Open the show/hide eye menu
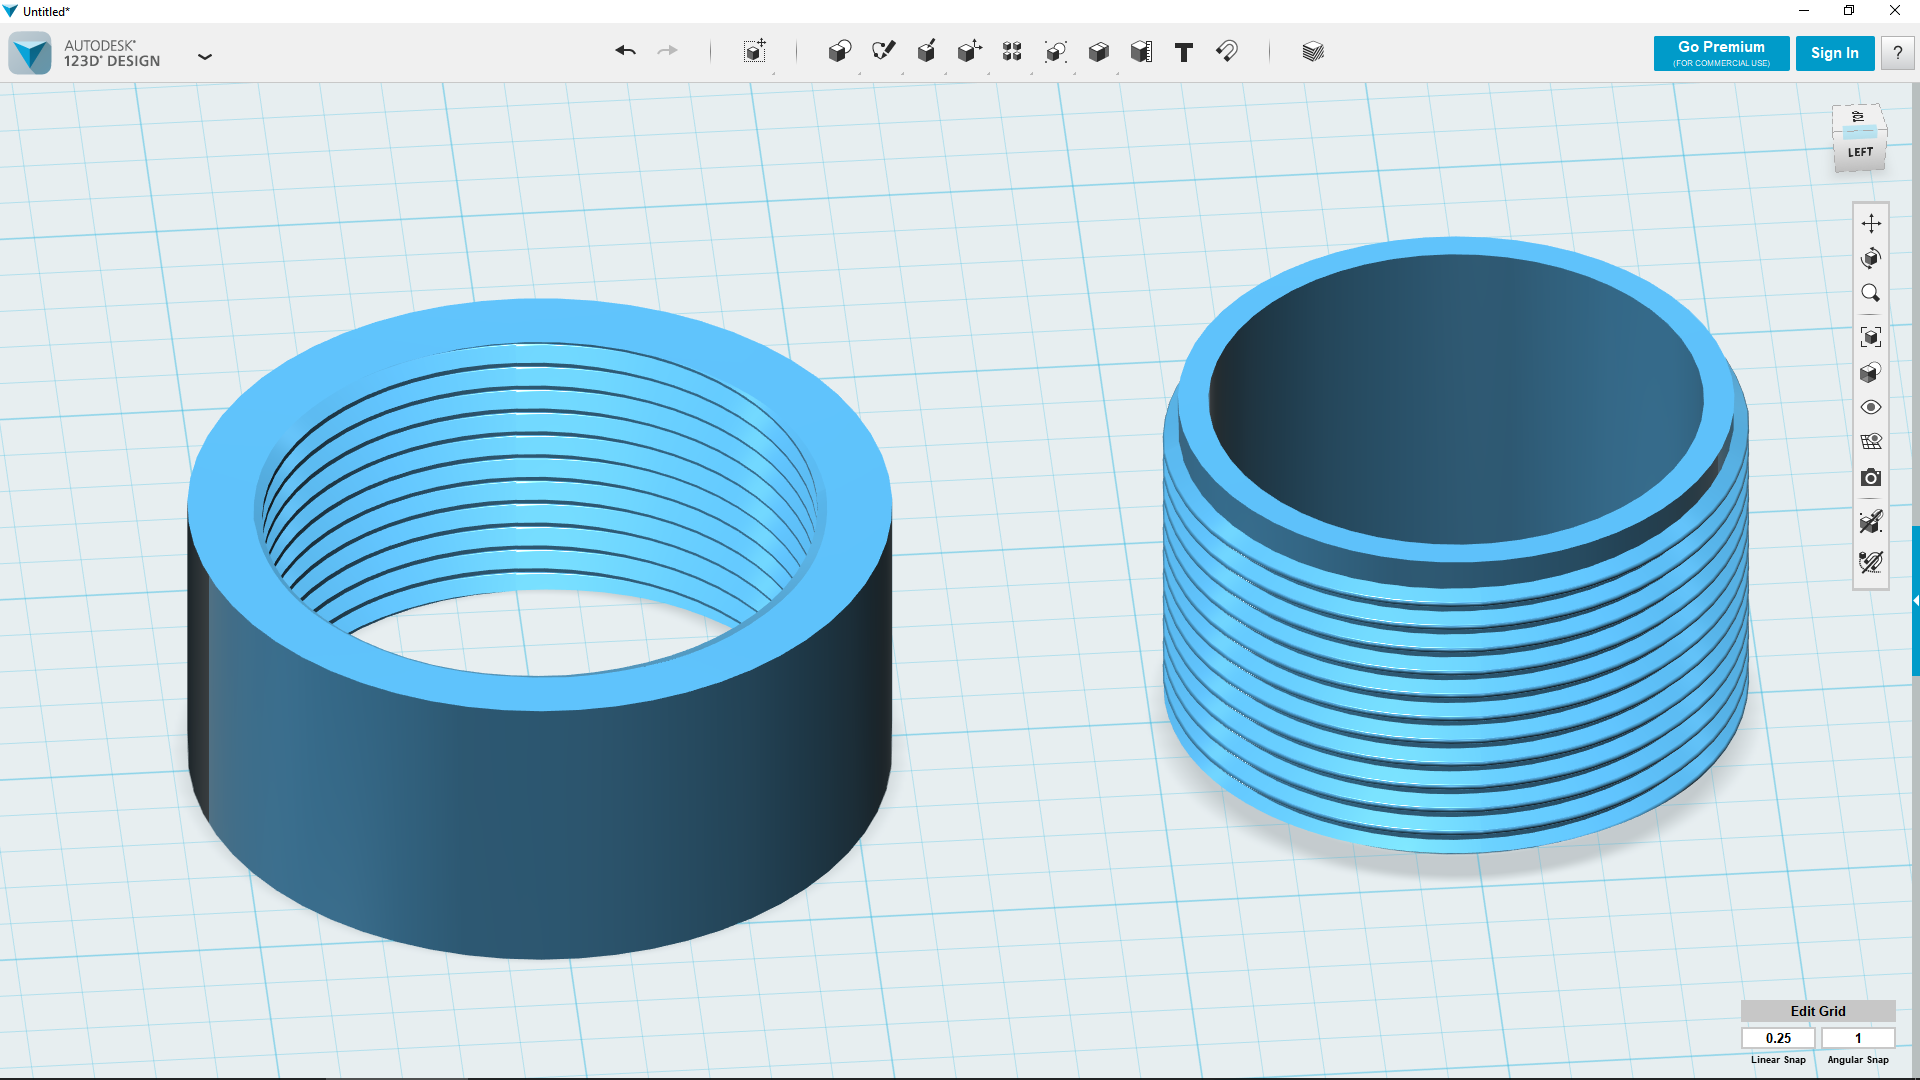The image size is (1920, 1080). (x=1871, y=407)
